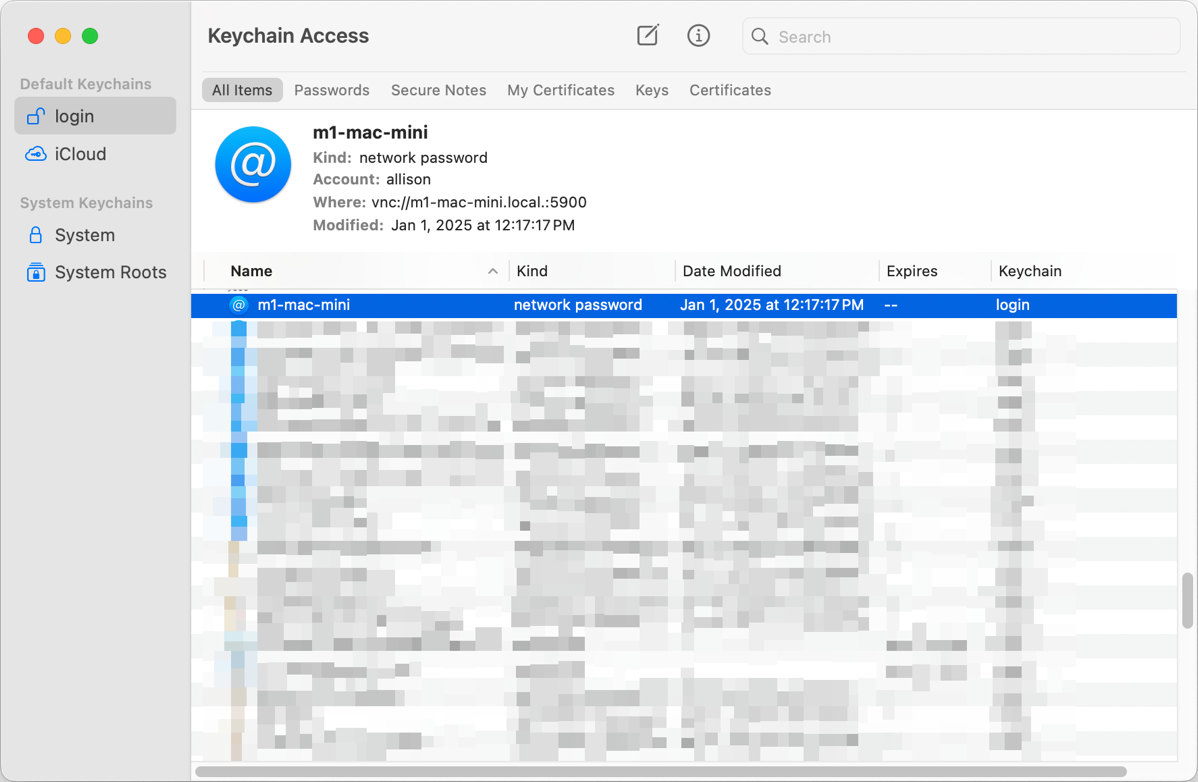Switch to the Passwords tab
This screenshot has width=1198, height=782.
pos(332,90)
